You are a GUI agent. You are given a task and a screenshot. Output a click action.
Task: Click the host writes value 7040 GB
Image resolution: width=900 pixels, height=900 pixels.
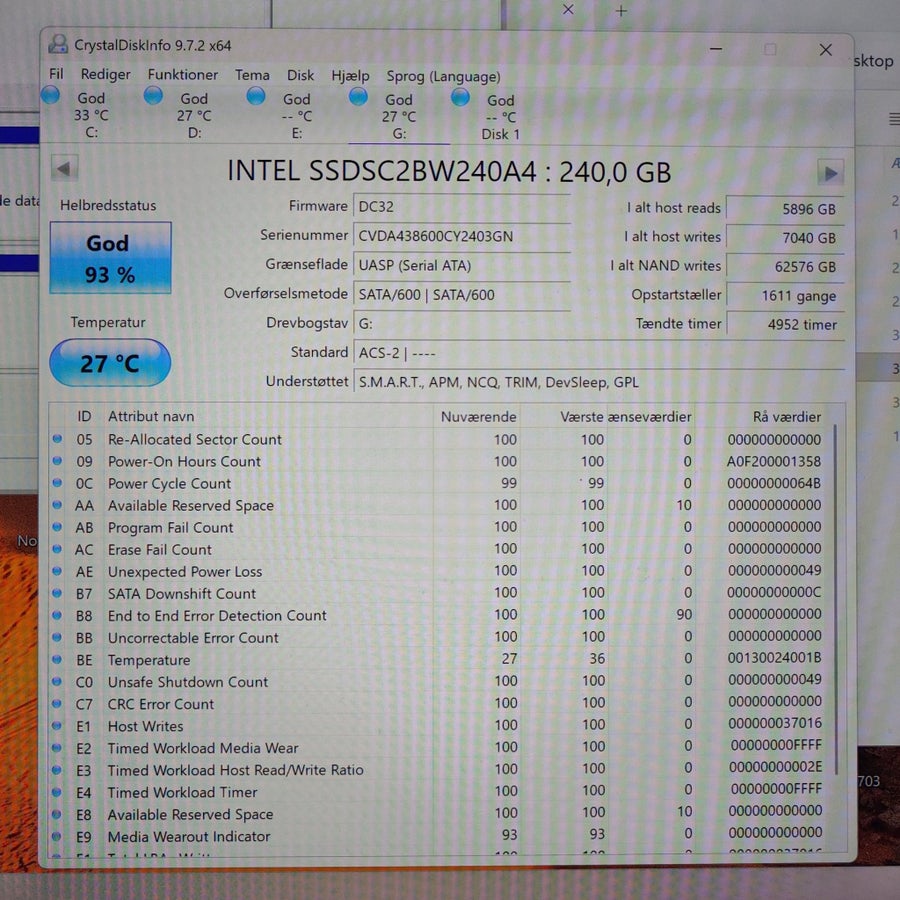tap(785, 238)
